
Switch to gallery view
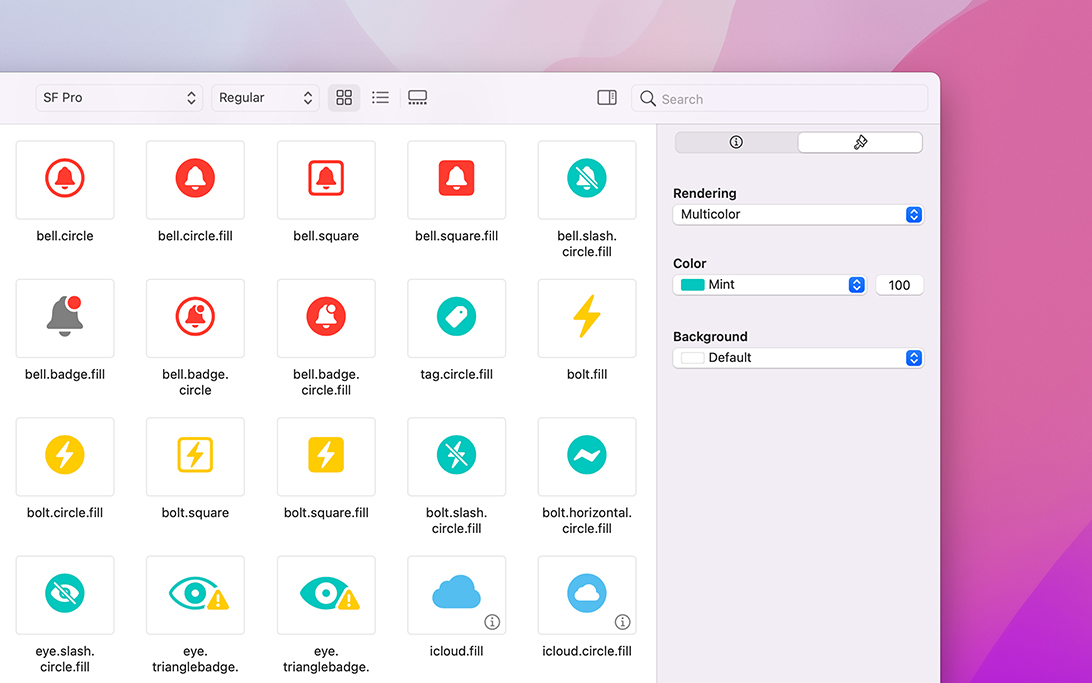418,97
